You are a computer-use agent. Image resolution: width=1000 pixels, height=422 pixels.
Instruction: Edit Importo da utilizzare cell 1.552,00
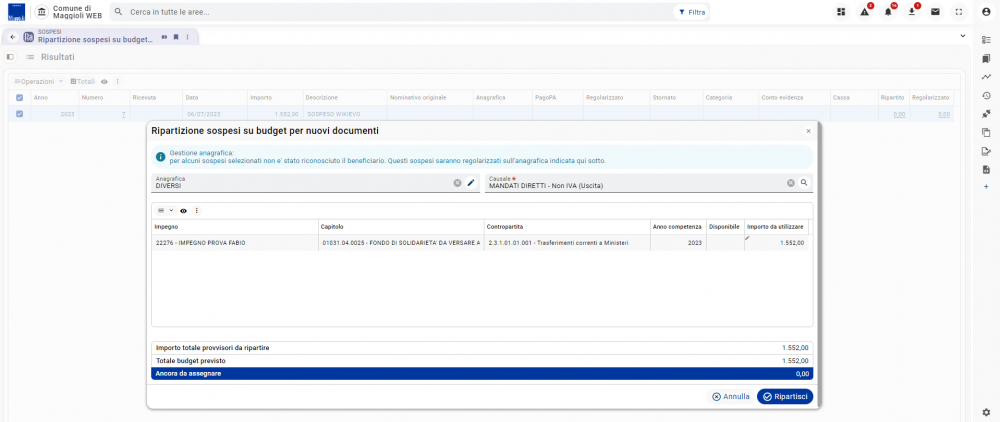[776, 243]
